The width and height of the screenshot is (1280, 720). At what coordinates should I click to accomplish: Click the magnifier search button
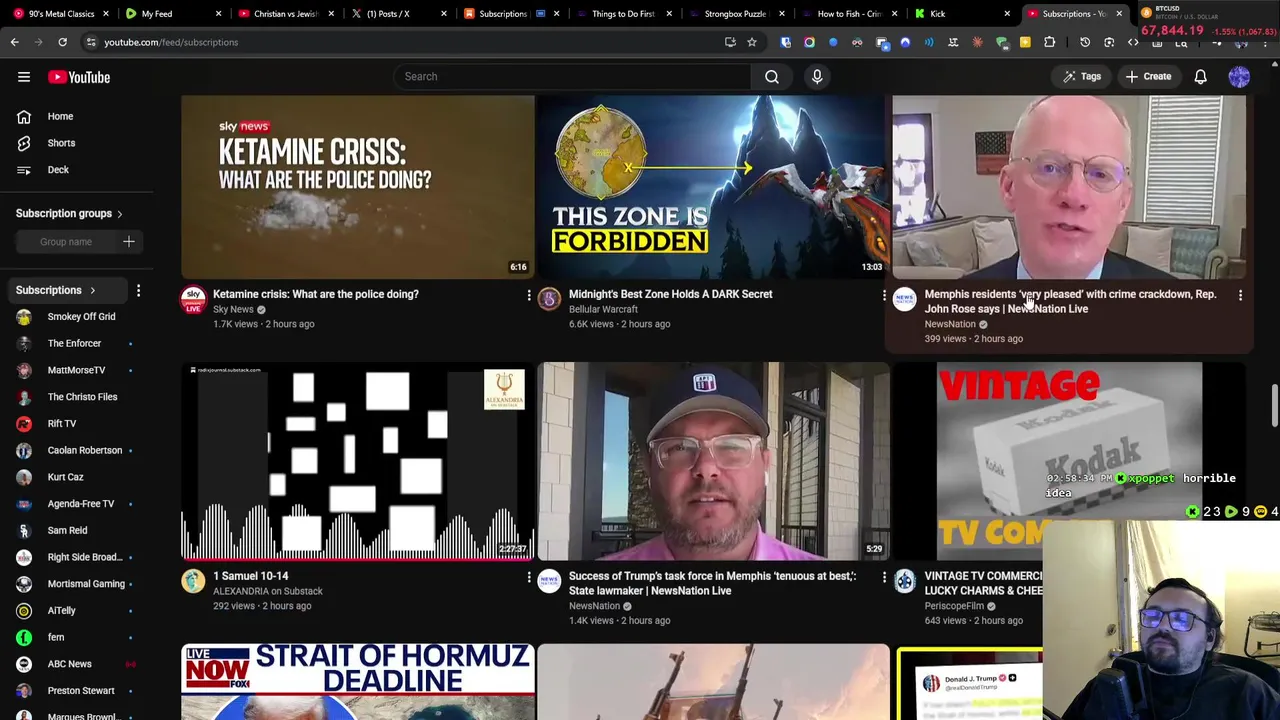point(772,76)
